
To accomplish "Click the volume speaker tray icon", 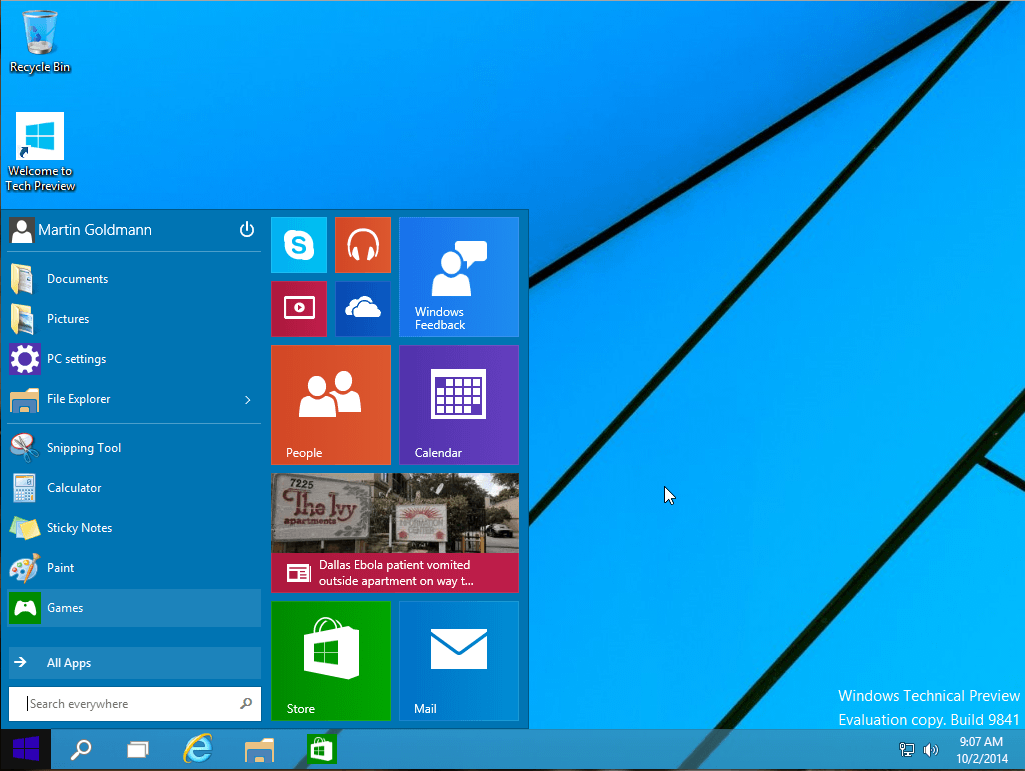I will coord(931,749).
